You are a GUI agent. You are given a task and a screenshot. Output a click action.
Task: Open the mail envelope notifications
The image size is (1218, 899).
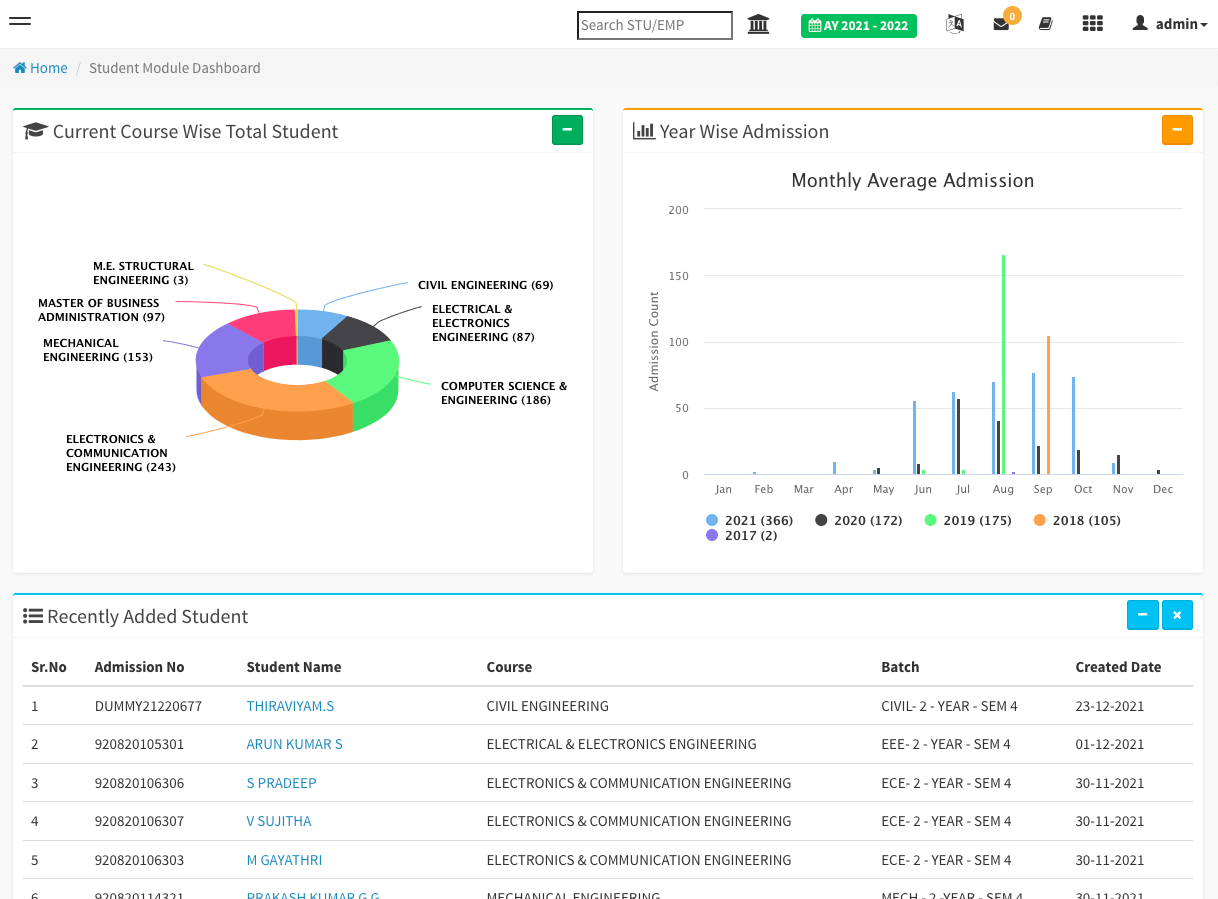coord(1001,24)
